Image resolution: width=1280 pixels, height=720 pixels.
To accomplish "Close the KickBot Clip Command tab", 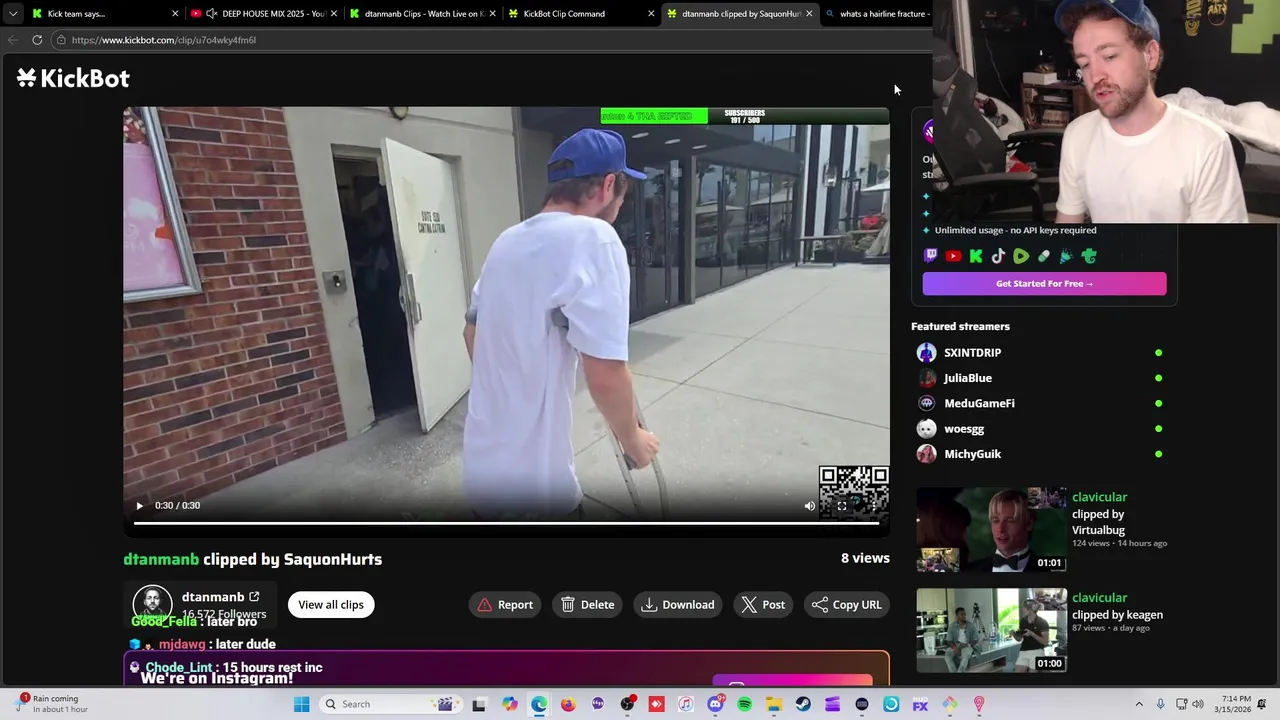I will click(651, 13).
